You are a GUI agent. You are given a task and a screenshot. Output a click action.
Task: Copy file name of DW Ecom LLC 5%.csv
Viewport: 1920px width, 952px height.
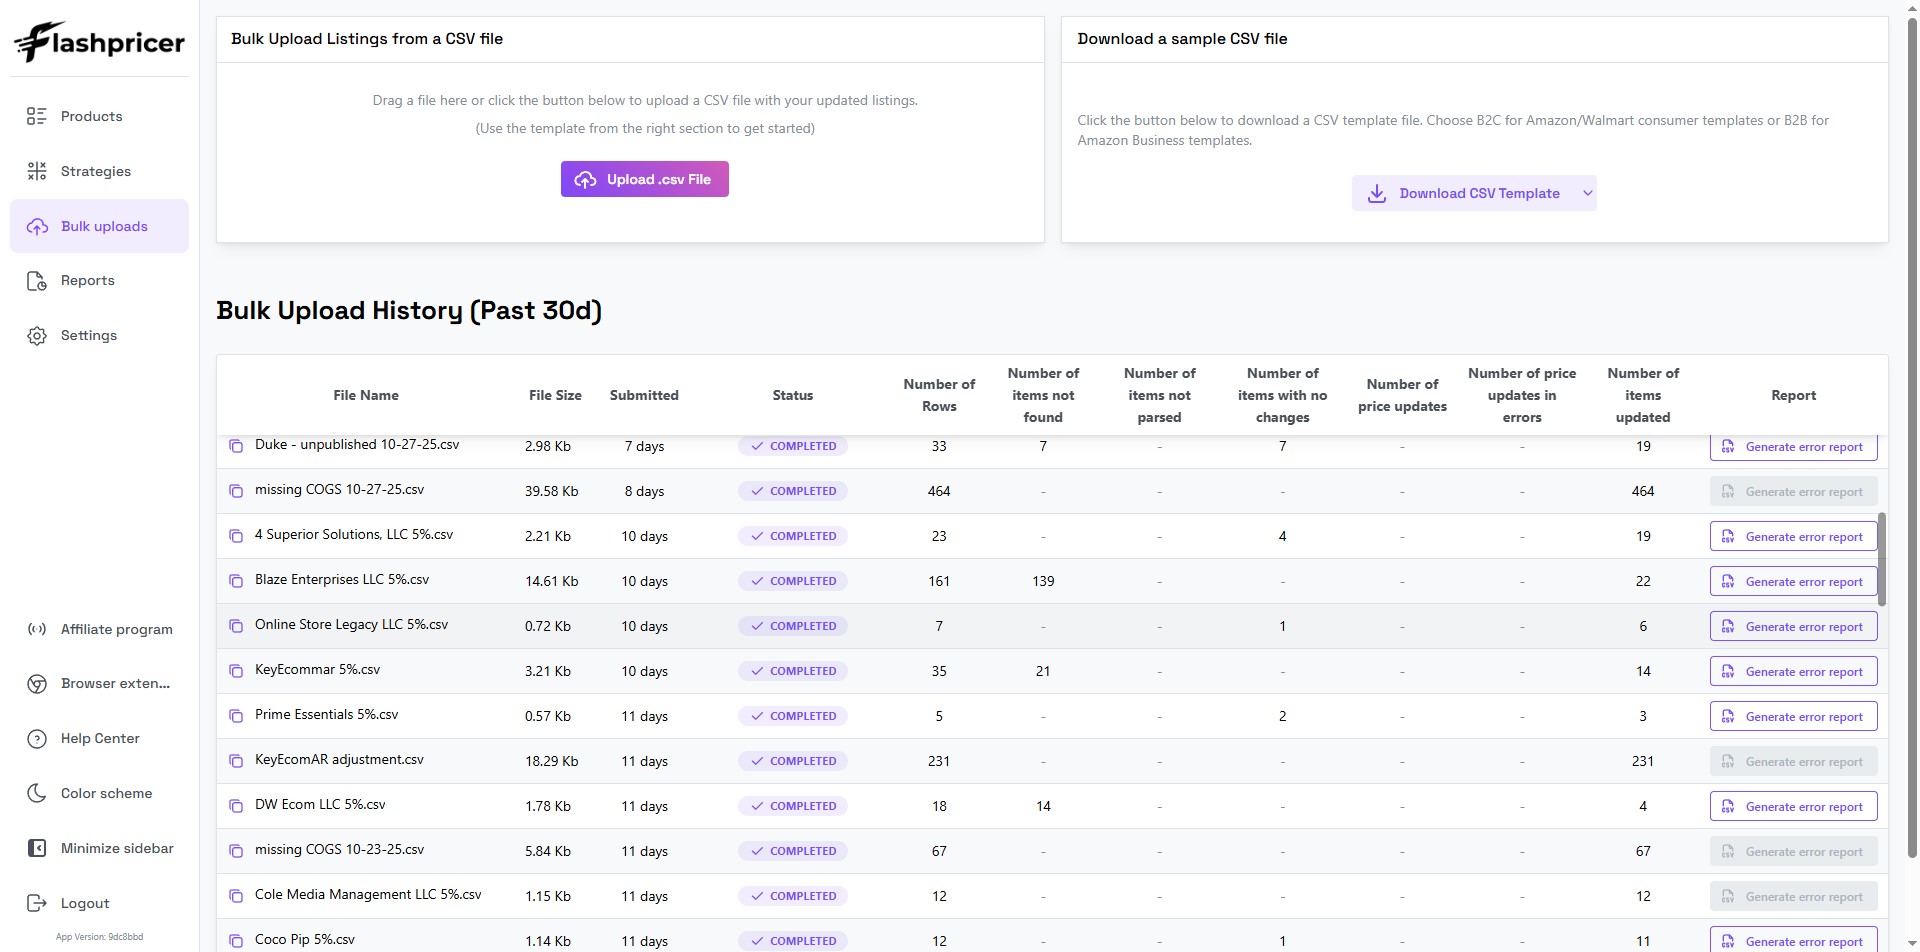(236, 806)
